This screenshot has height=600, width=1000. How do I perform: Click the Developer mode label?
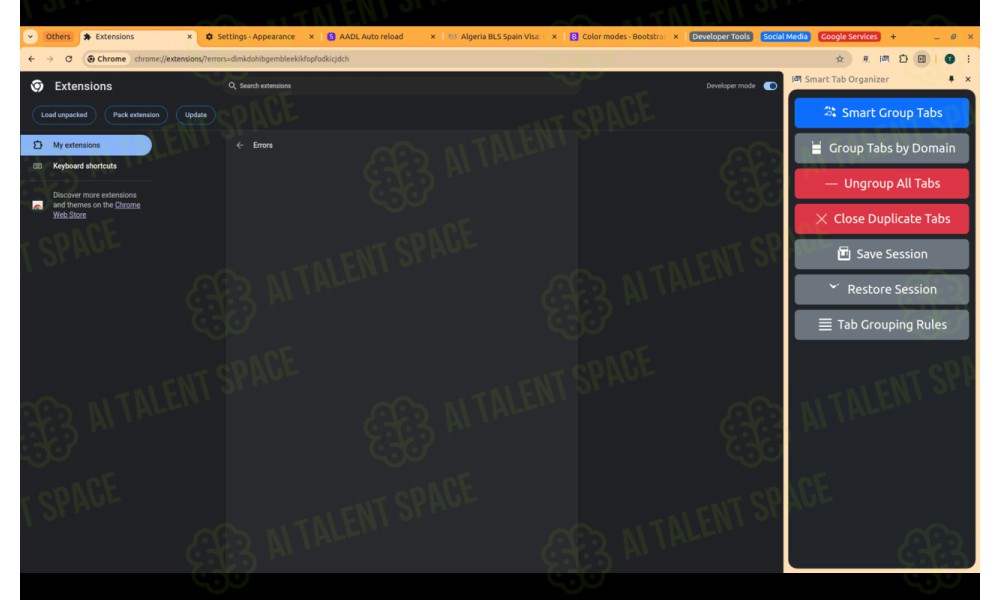coord(730,85)
